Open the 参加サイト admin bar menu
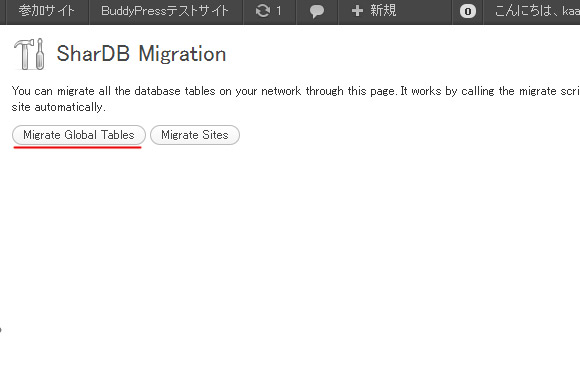This screenshot has height=380, width=580. coord(47,11)
